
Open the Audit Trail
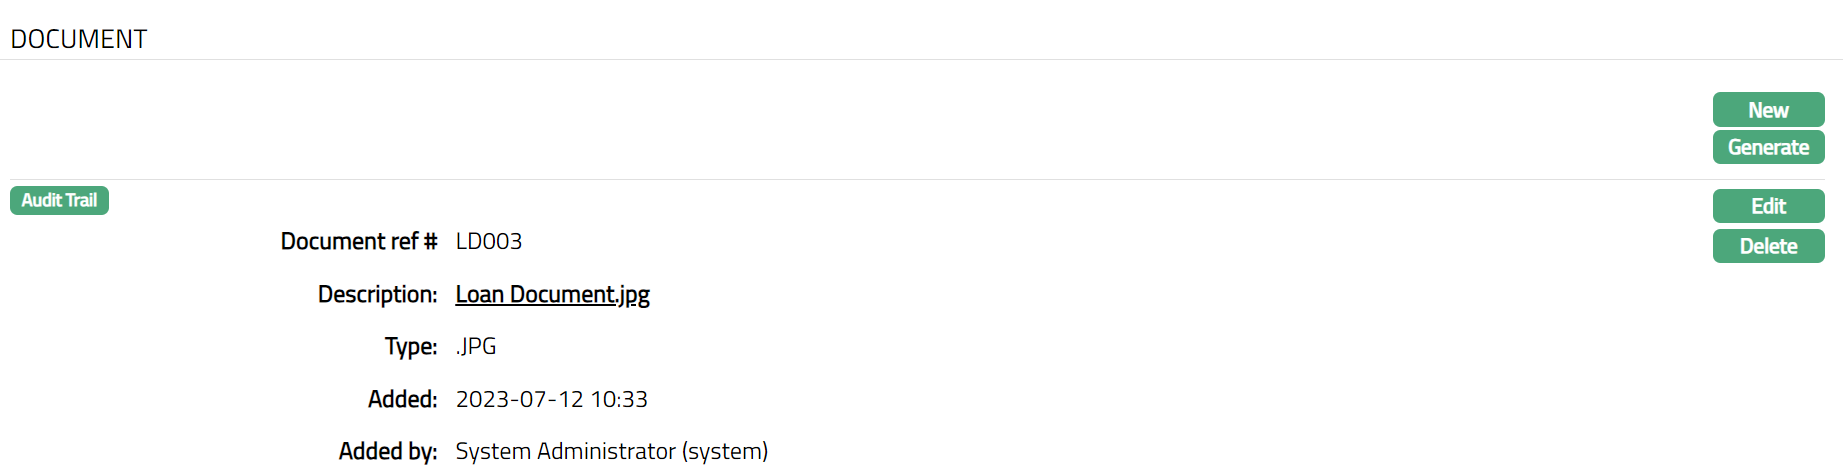59,200
